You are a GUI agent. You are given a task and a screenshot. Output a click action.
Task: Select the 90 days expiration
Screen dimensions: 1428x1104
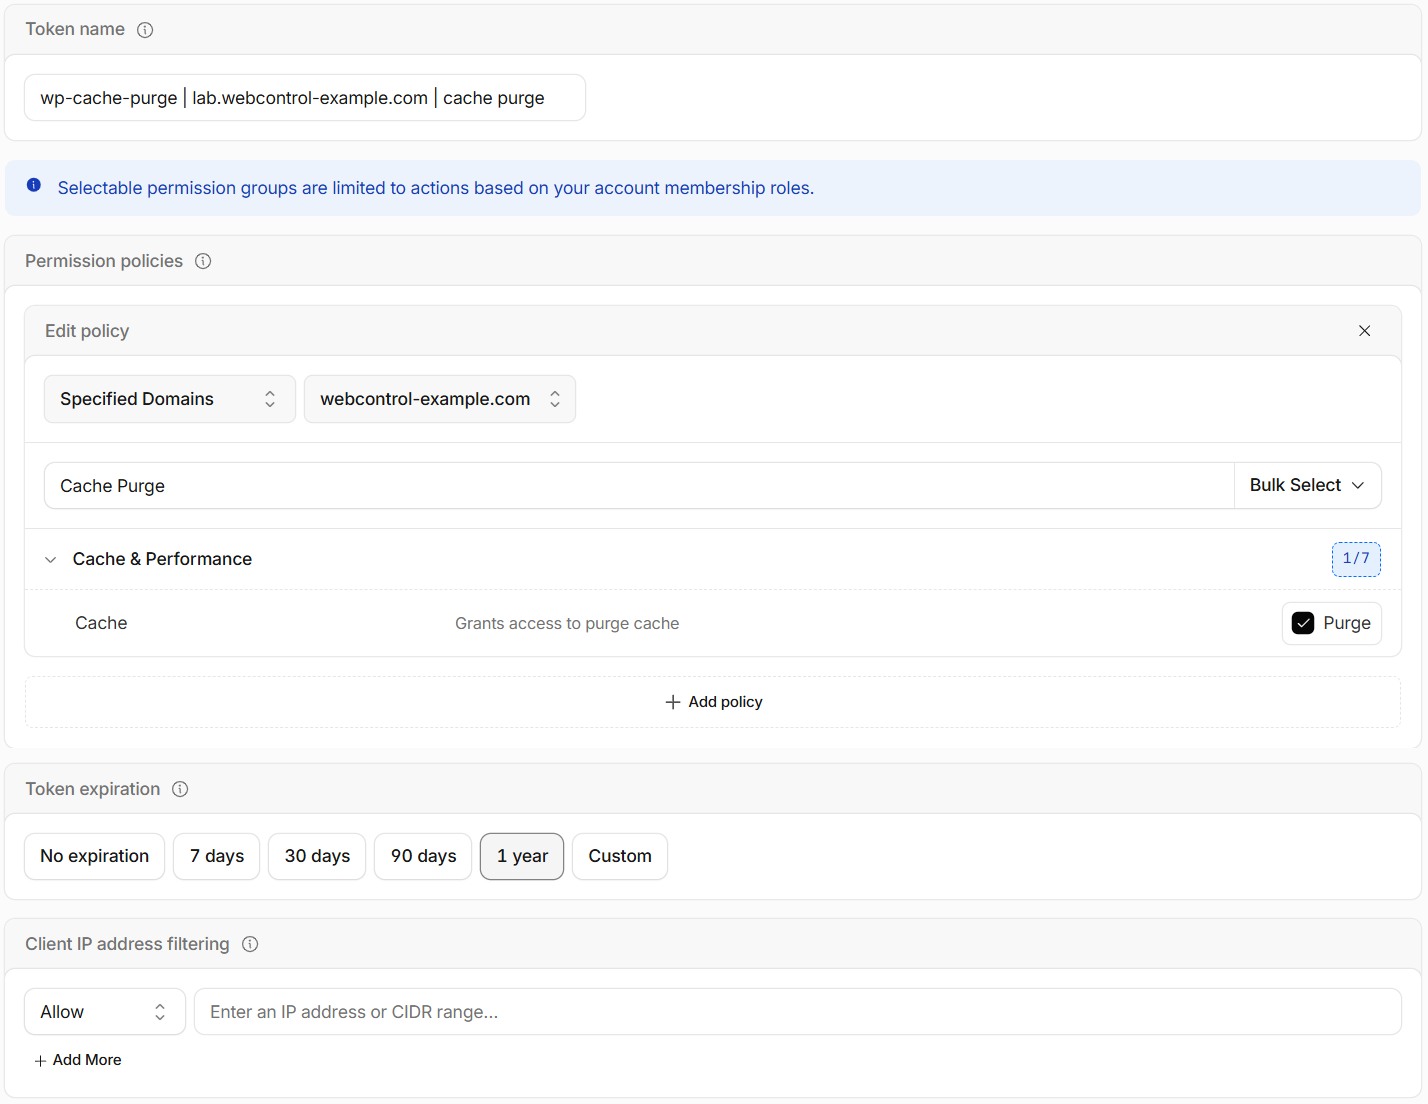click(423, 856)
